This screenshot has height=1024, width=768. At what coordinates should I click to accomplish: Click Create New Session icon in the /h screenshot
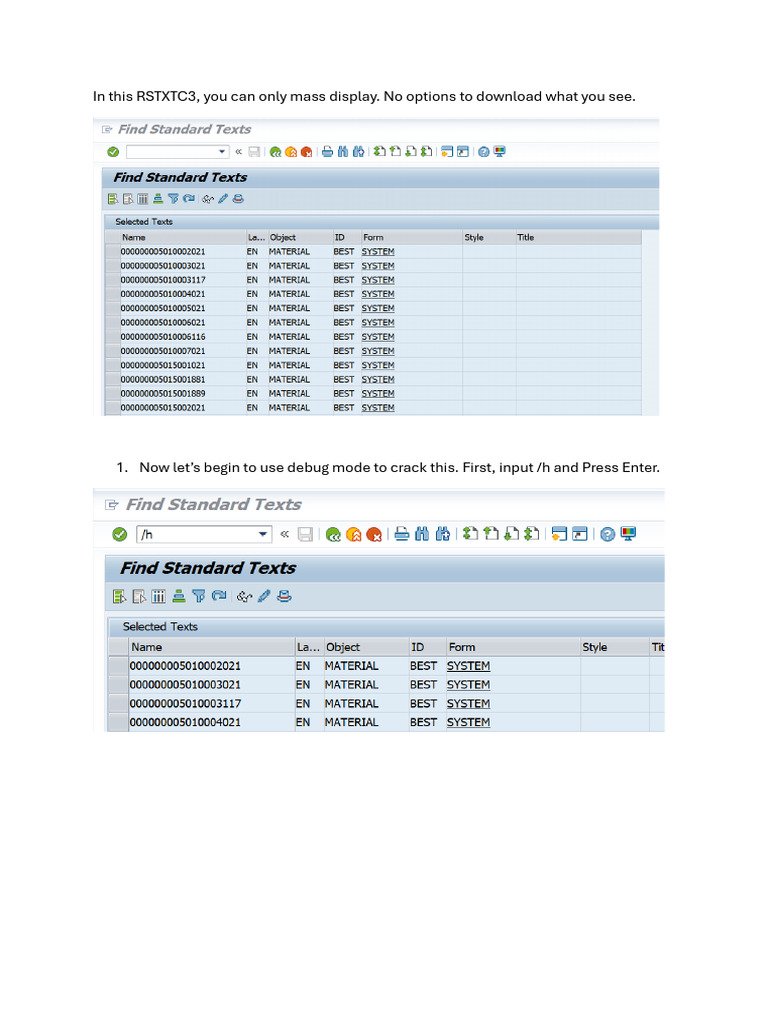(559, 534)
